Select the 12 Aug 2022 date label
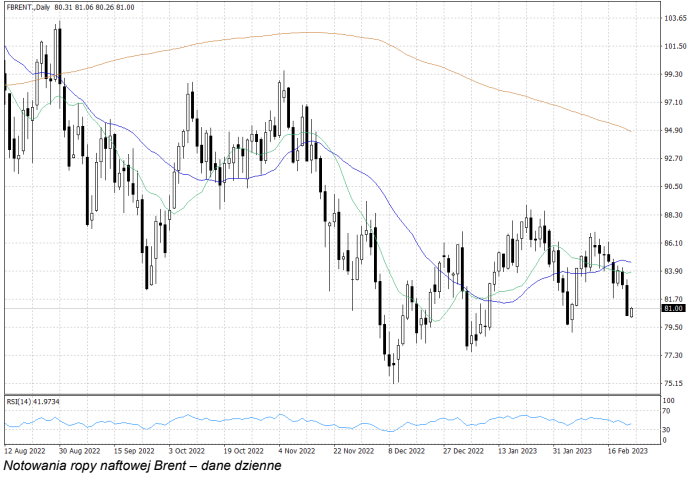690x477 pixels. (x=26, y=450)
